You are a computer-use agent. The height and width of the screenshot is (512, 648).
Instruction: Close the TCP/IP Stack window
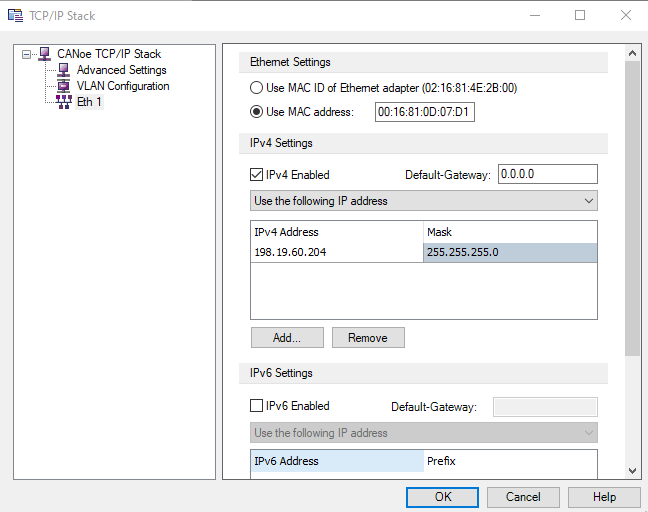coord(626,15)
